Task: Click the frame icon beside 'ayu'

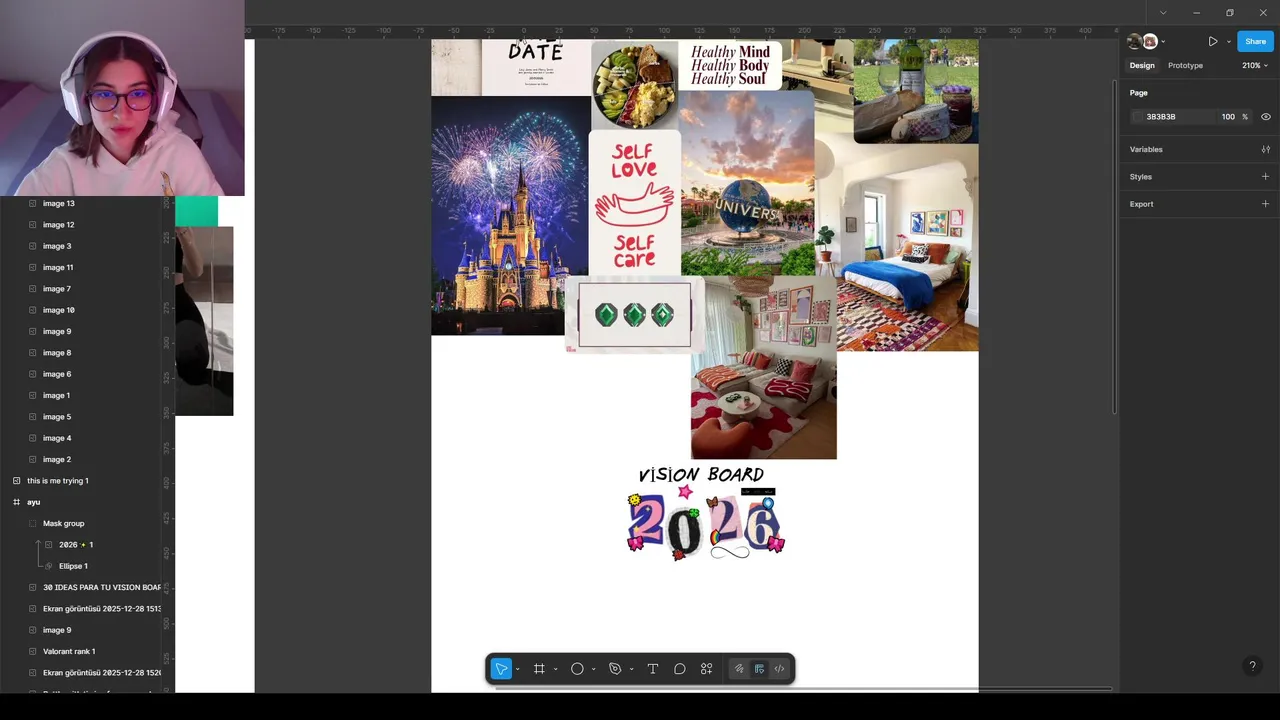Action: (16, 502)
